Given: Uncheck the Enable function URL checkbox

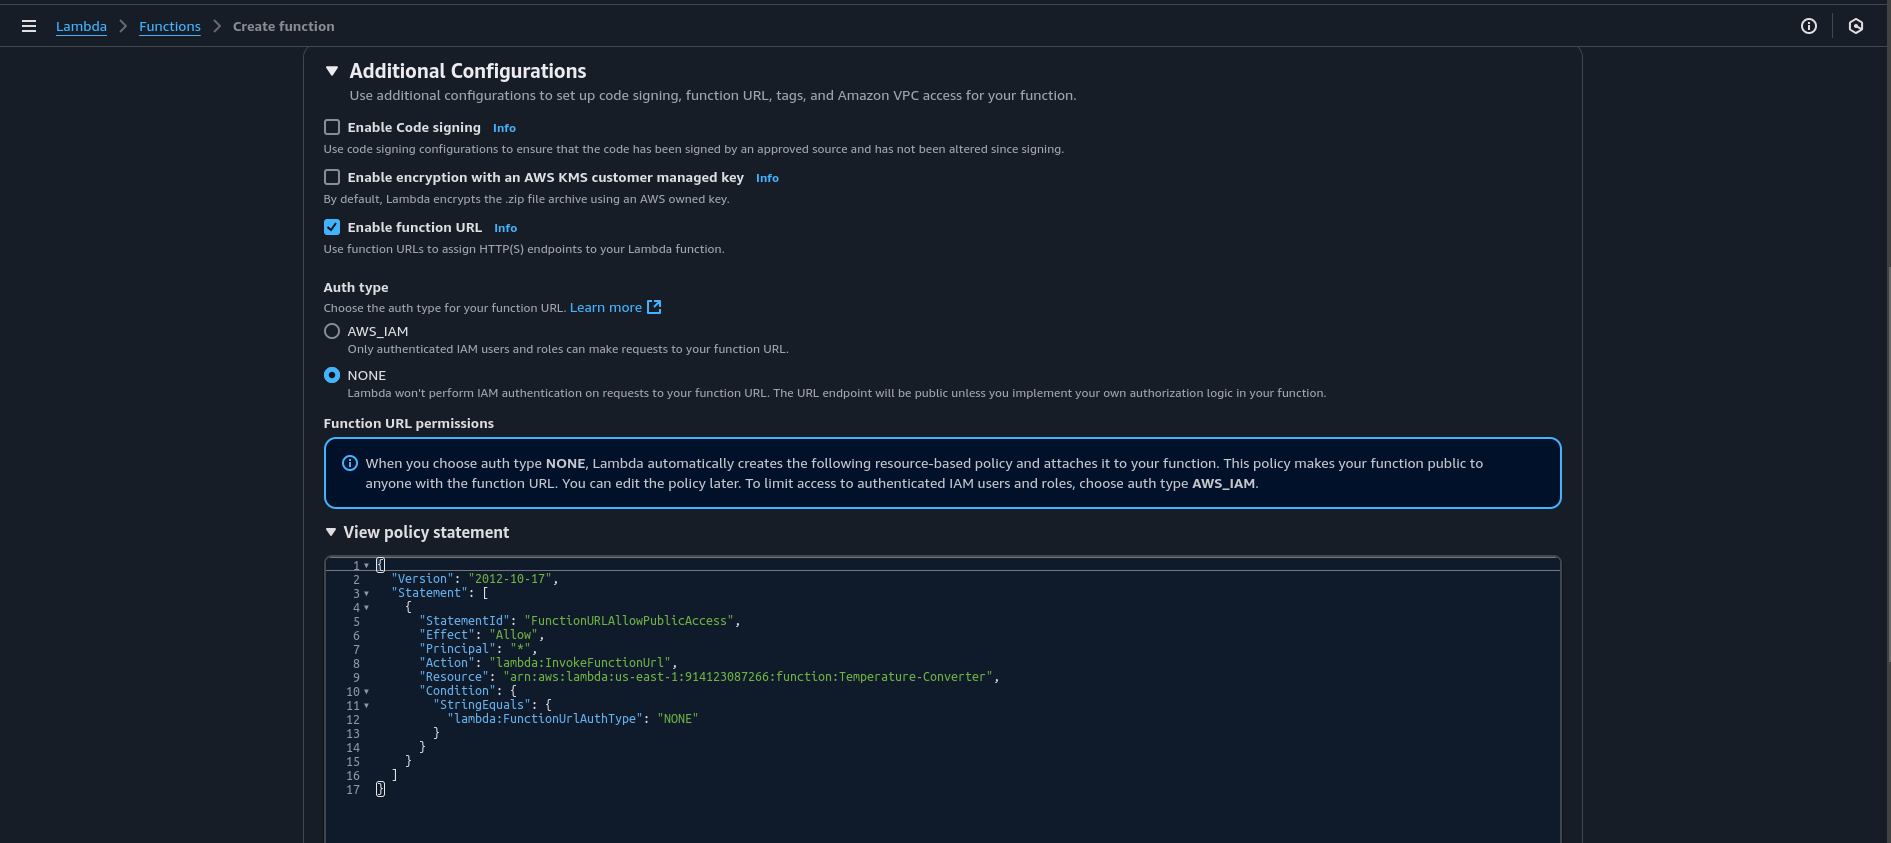Looking at the screenshot, I should 332,227.
